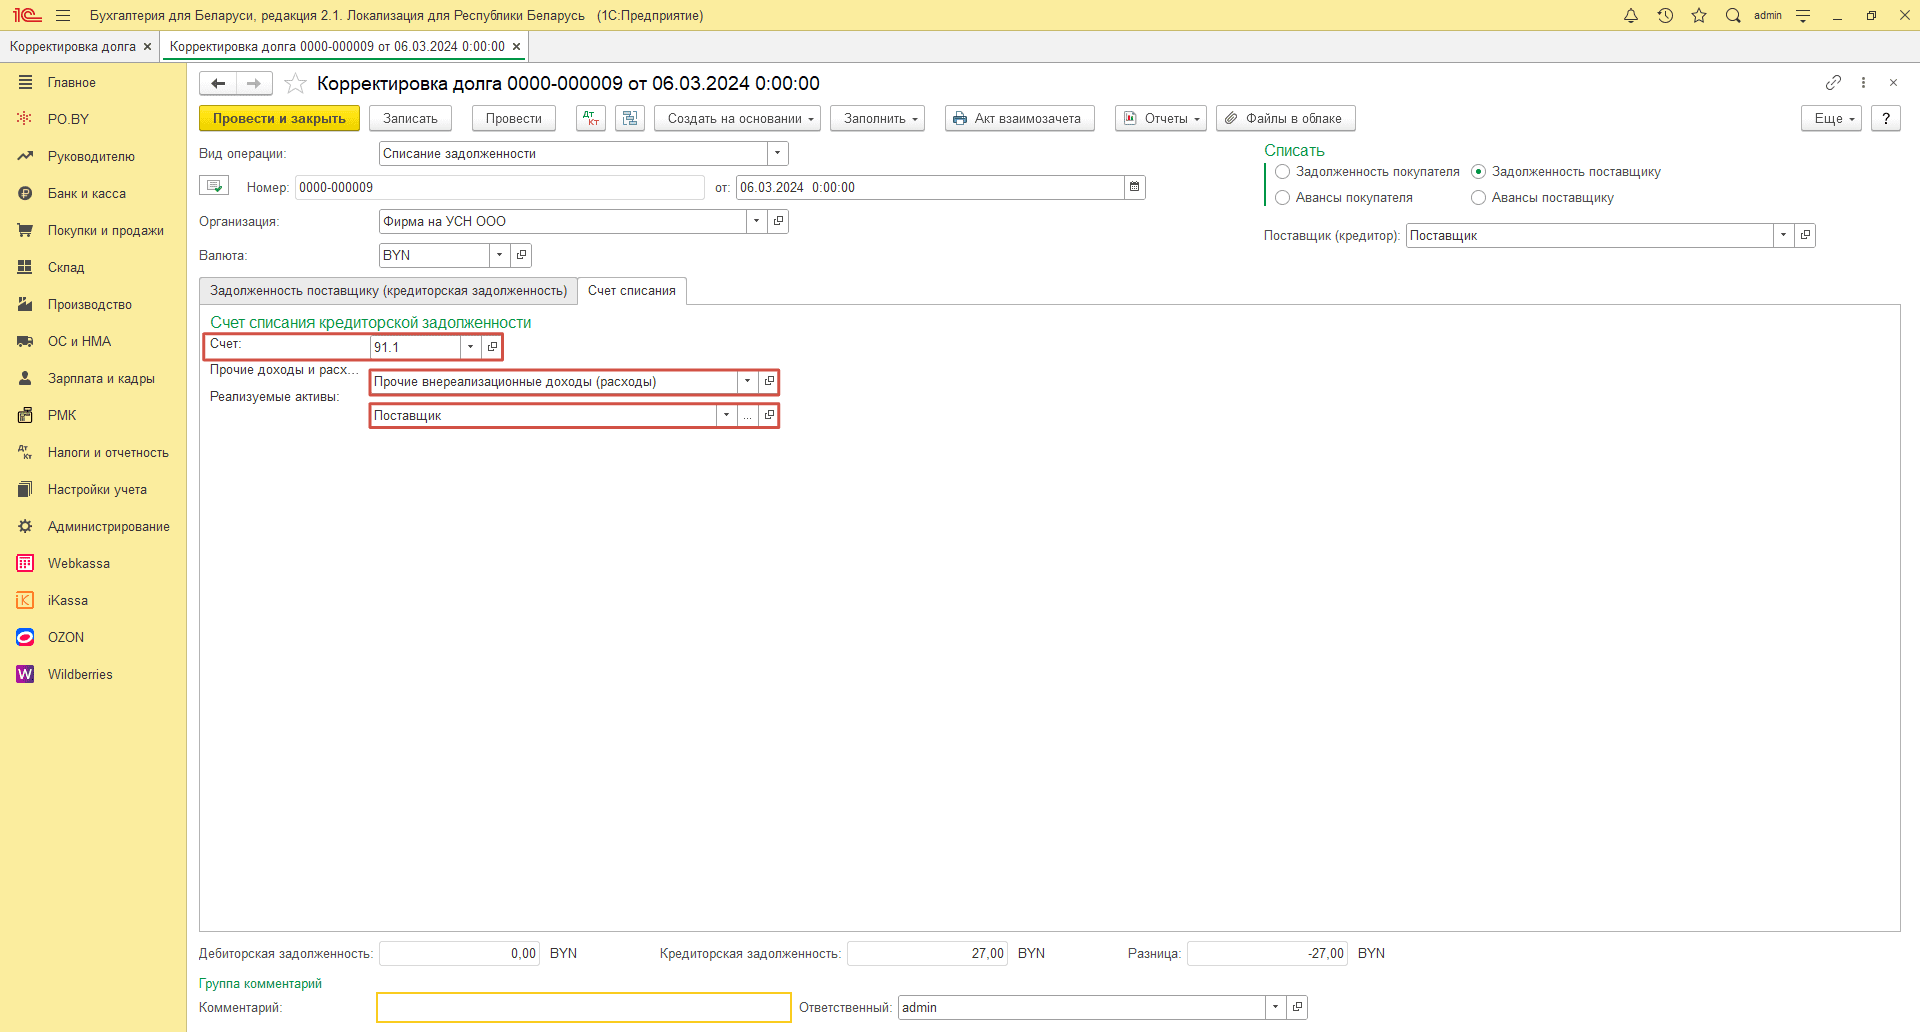Select Задолженность покупателя radio option
The height and width of the screenshot is (1032, 1920).
(x=1282, y=172)
